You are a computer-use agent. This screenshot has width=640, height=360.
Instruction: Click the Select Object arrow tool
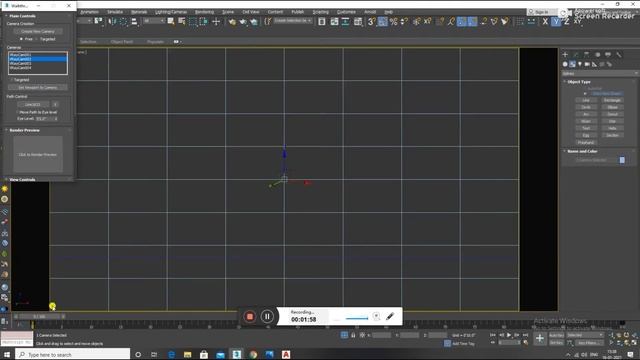click(171, 21)
